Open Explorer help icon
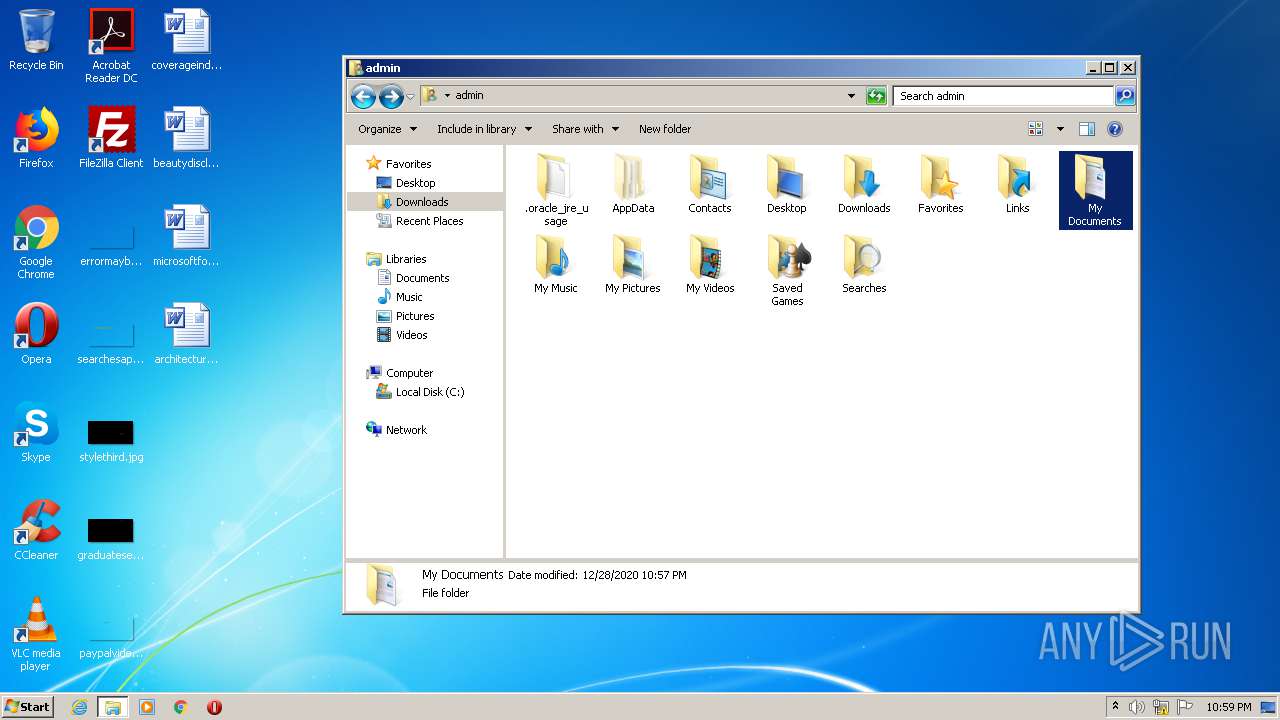The height and width of the screenshot is (720, 1280). (x=1115, y=129)
